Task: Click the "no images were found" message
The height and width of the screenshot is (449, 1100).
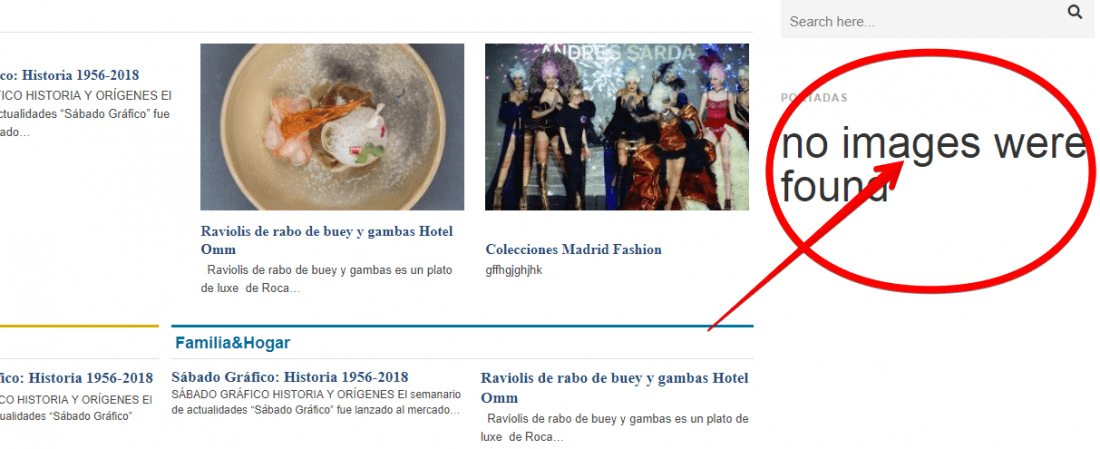Action: tap(933, 165)
